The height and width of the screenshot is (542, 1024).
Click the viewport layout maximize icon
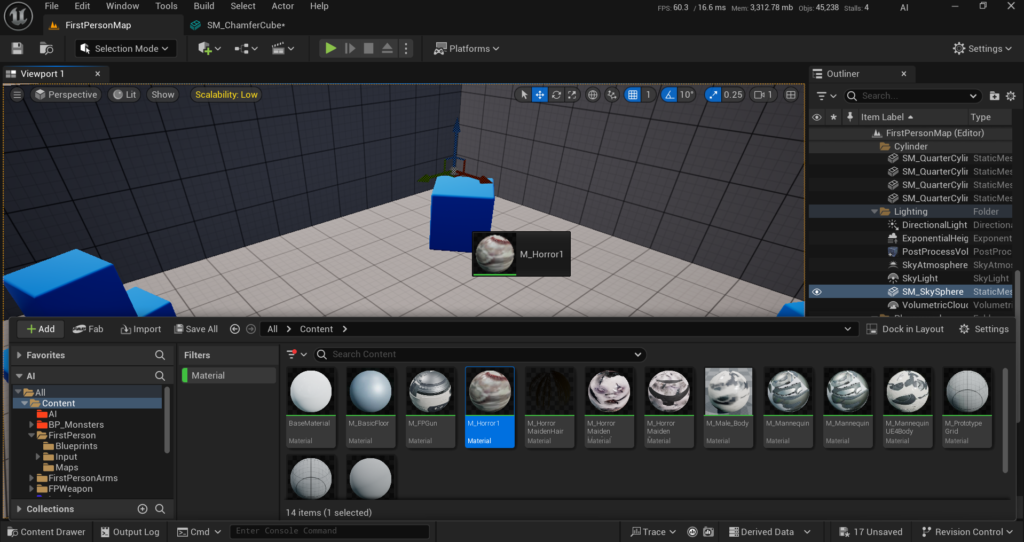click(x=791, y=95)
